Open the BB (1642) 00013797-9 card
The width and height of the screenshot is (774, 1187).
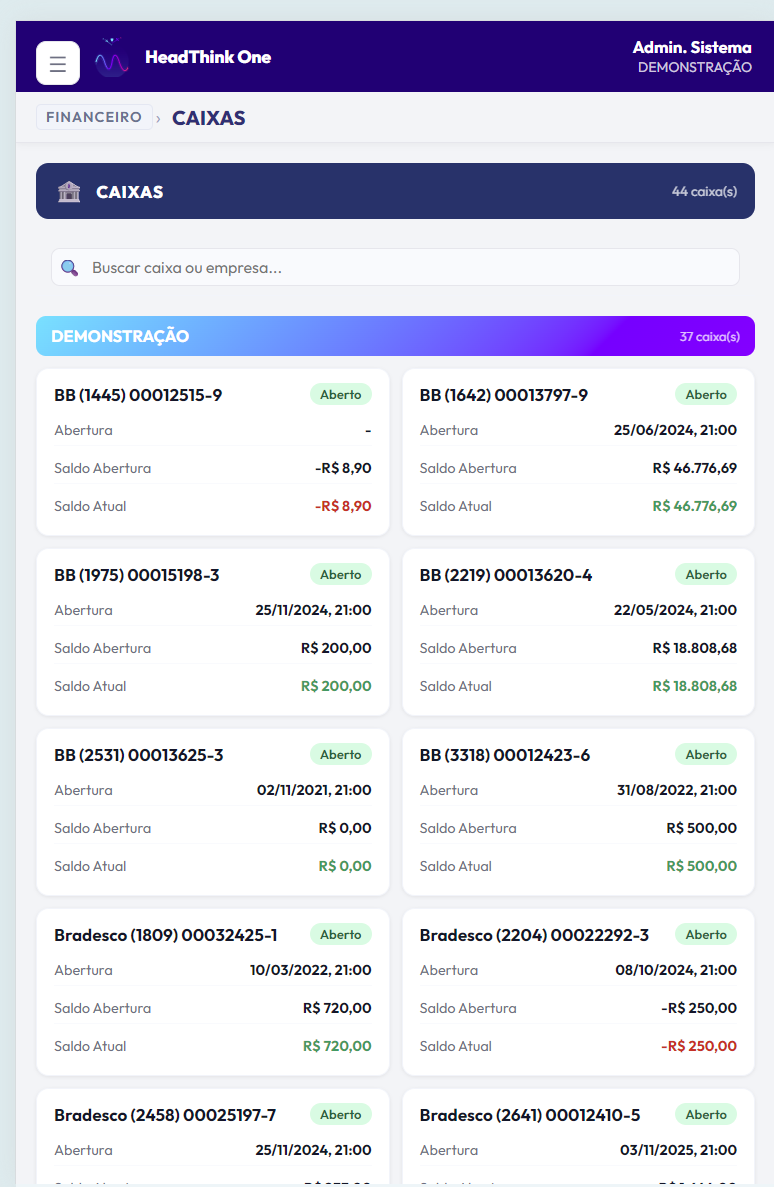tap(578, 452)
